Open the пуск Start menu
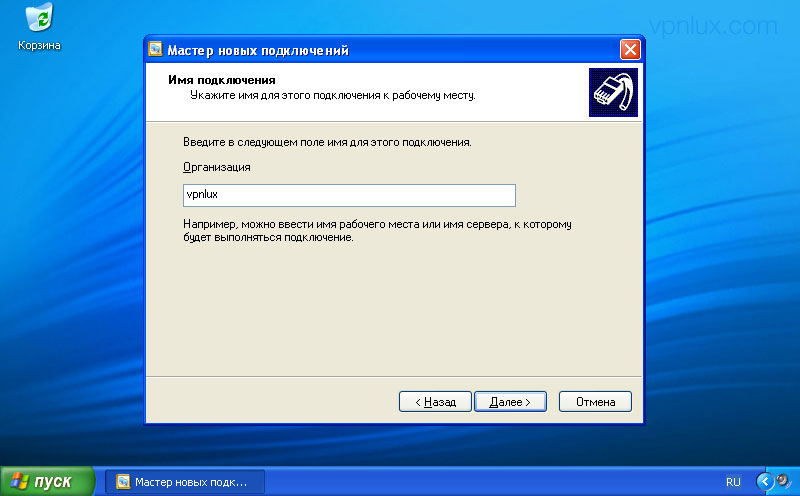 [x=47, y=481]
